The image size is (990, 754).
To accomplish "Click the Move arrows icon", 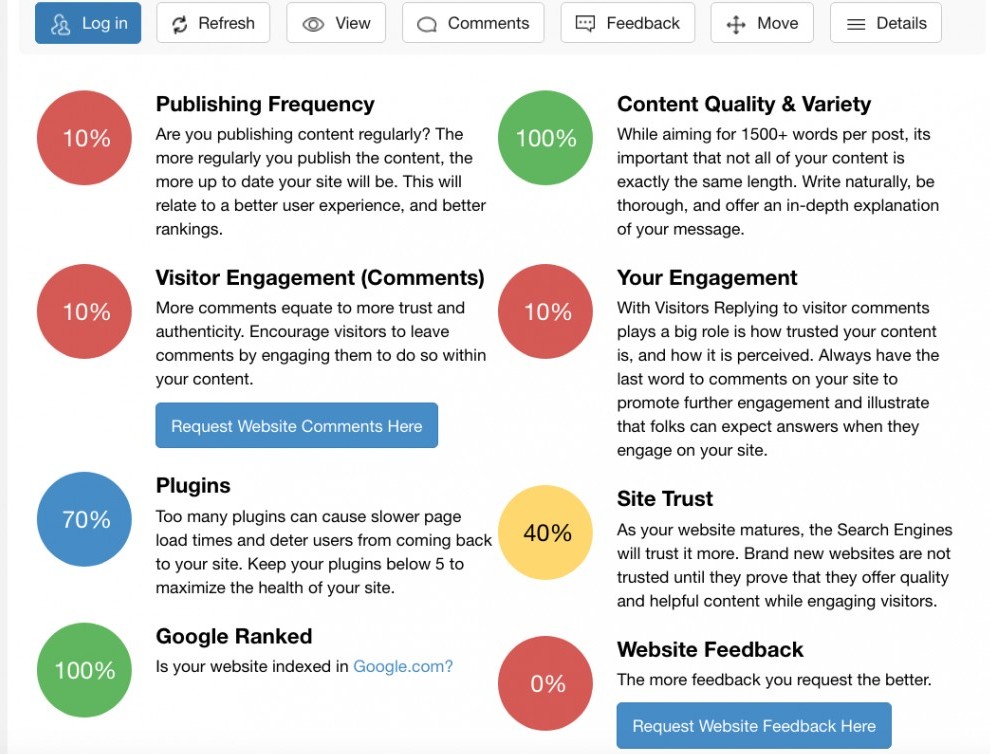I will [x=736, y=25].
